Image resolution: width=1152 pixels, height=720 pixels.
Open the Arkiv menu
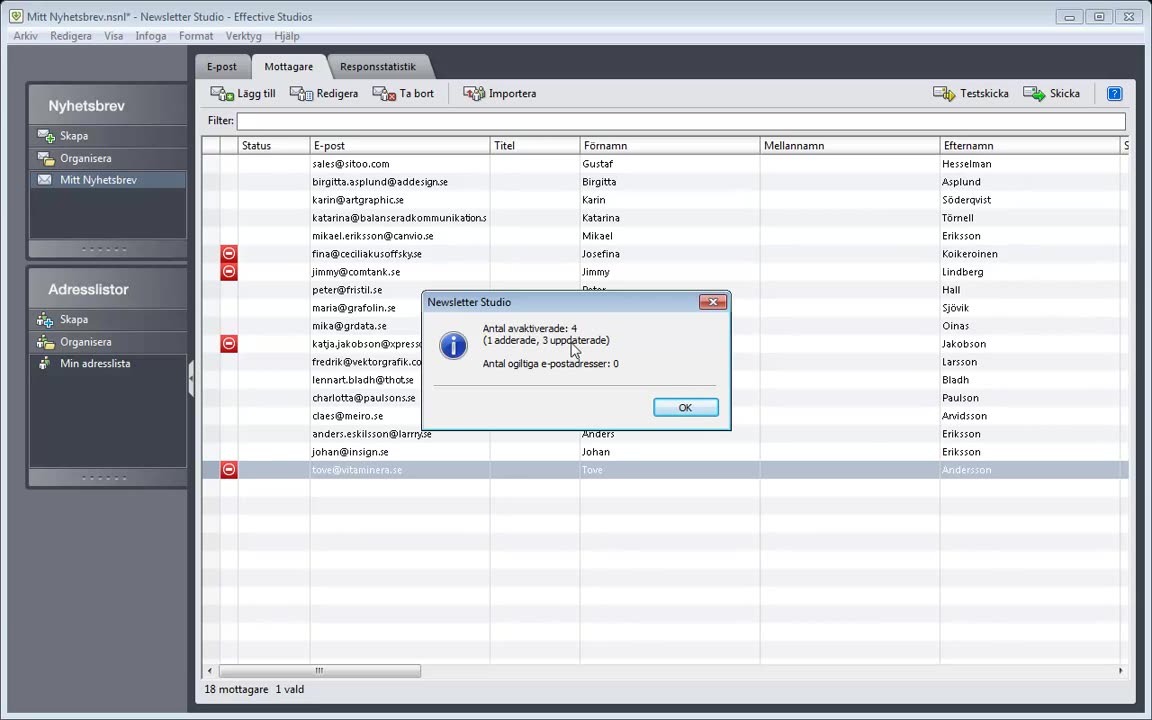(x=25, y=35)
